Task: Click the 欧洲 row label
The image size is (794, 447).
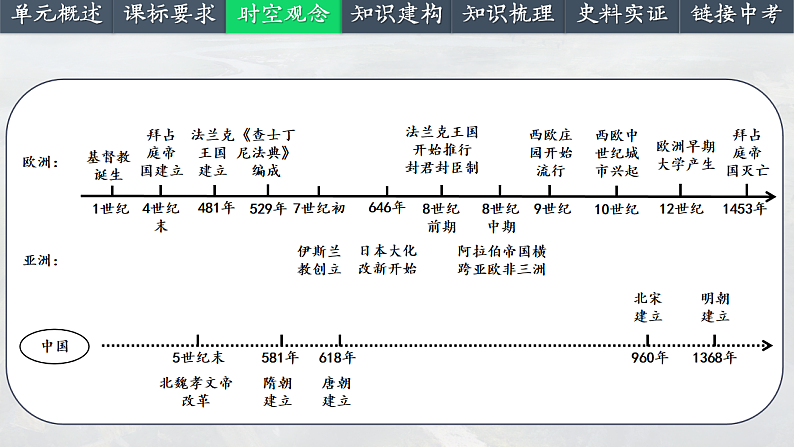Action: coord(41,162)
